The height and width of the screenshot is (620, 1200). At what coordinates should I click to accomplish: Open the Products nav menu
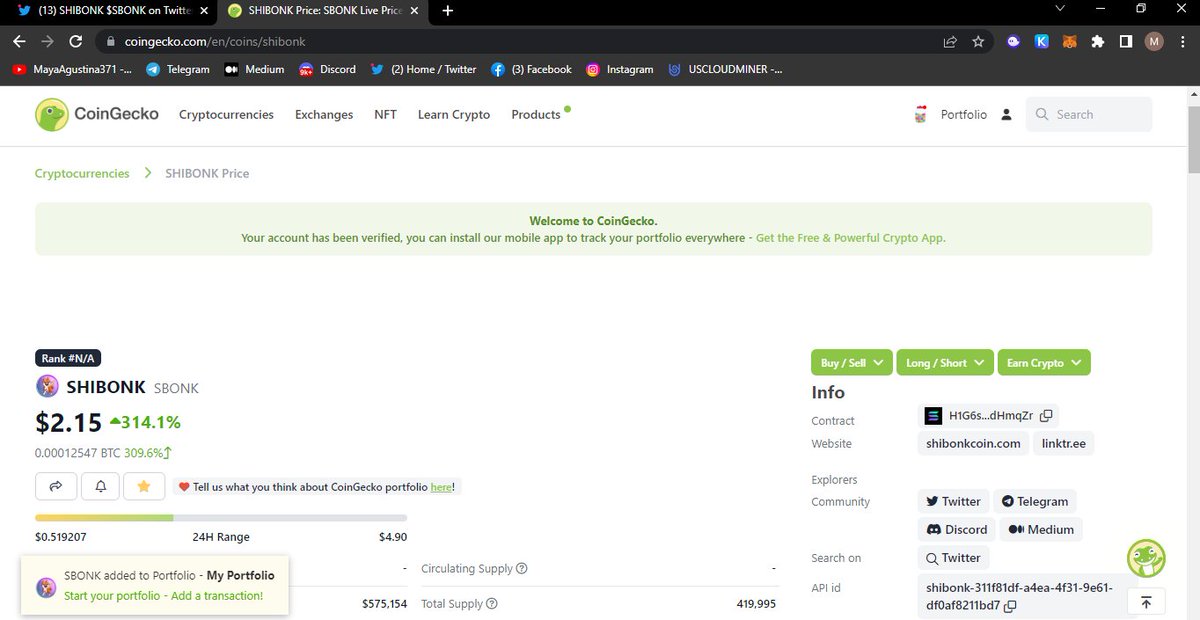point(536,115)
